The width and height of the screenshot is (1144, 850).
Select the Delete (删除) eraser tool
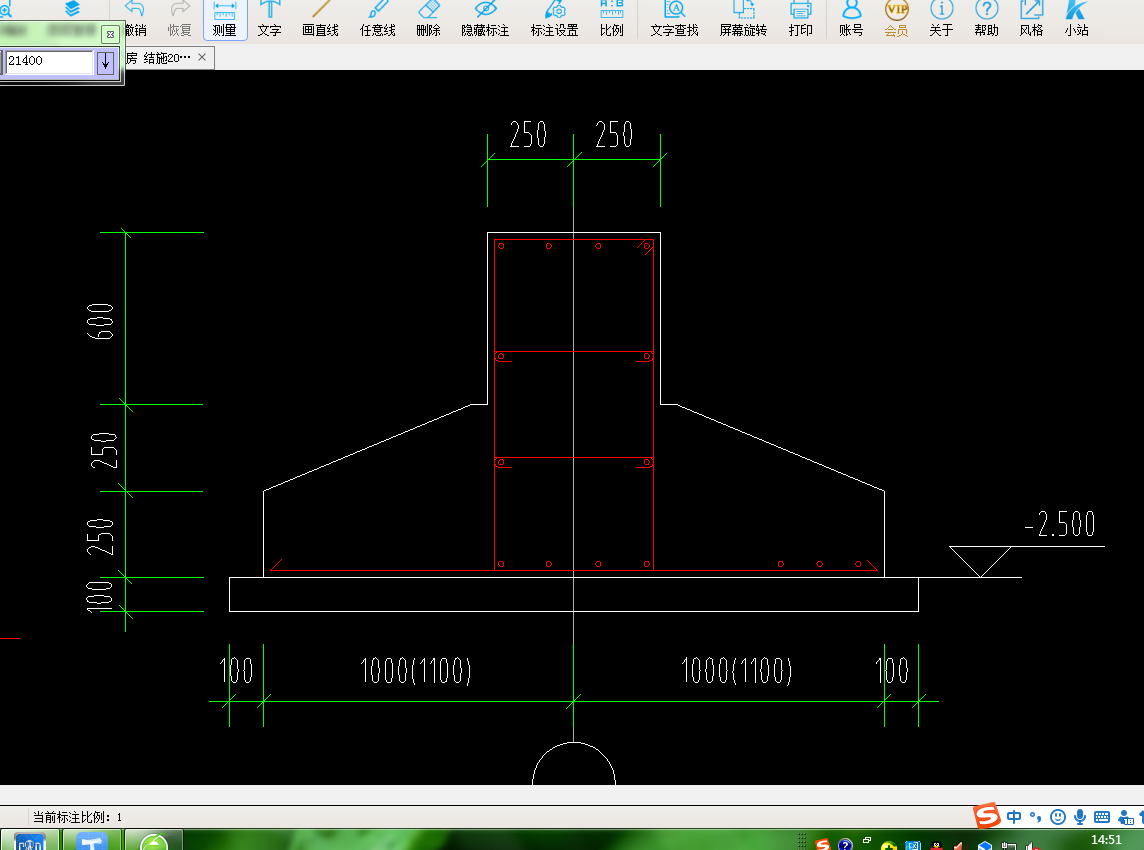pos(428,19)
